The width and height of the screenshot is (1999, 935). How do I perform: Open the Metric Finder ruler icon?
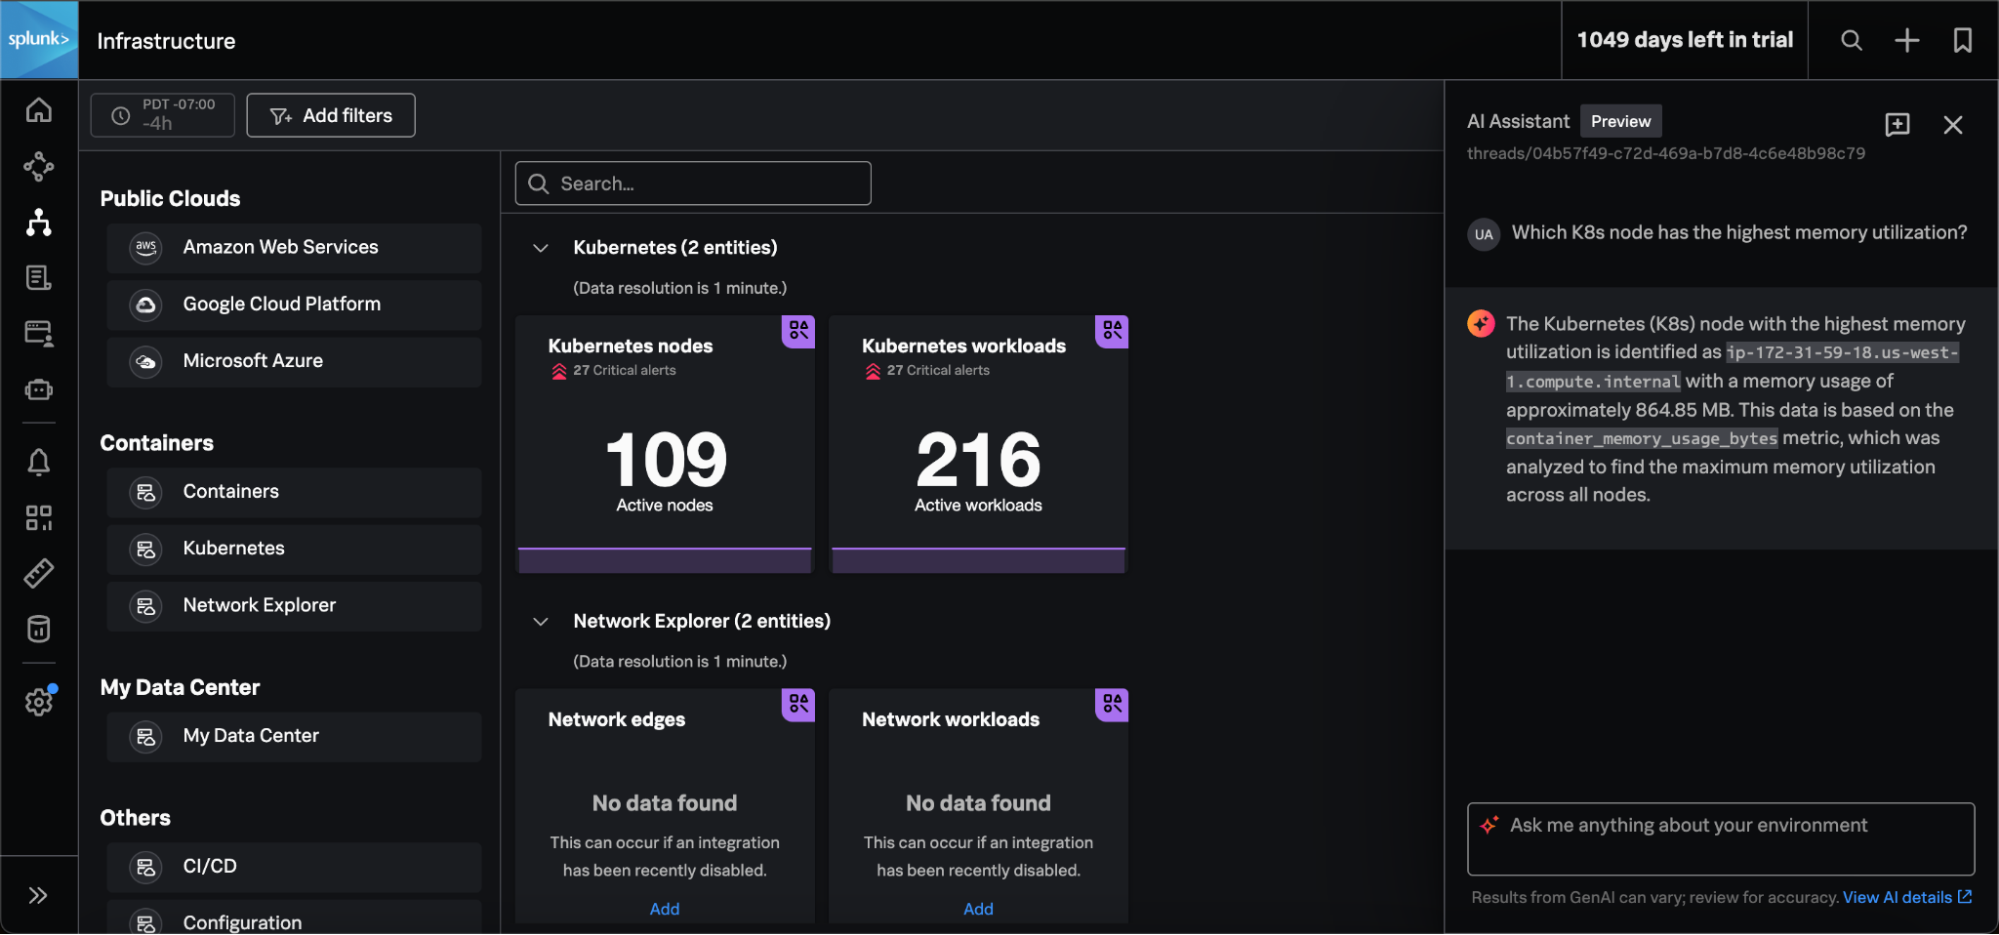point(39,573)
